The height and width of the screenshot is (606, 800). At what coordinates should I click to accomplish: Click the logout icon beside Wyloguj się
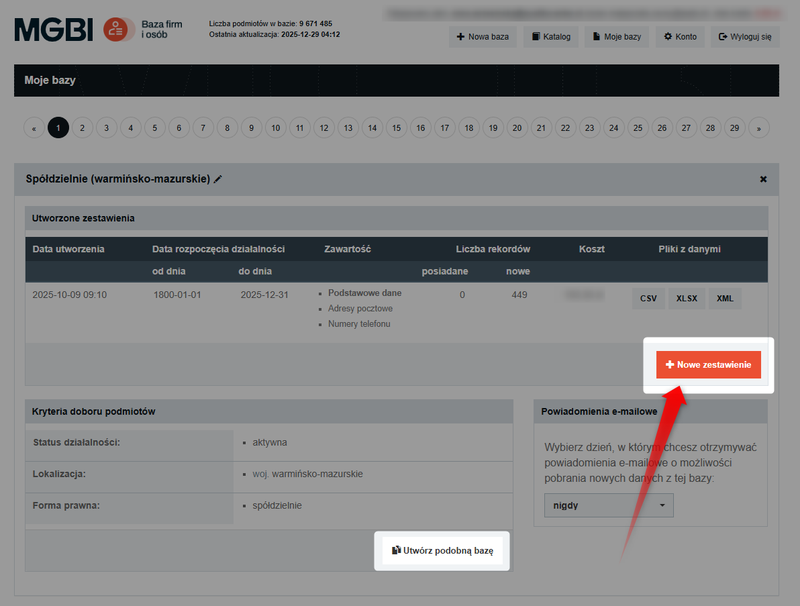click(721, 36)
